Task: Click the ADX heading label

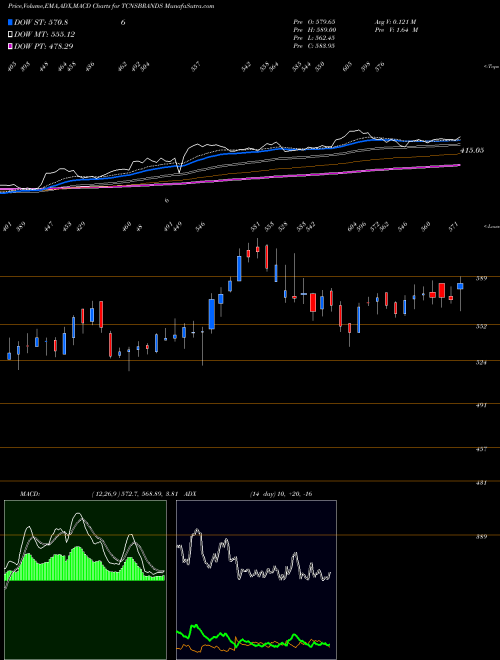Action: coord(190,494)
